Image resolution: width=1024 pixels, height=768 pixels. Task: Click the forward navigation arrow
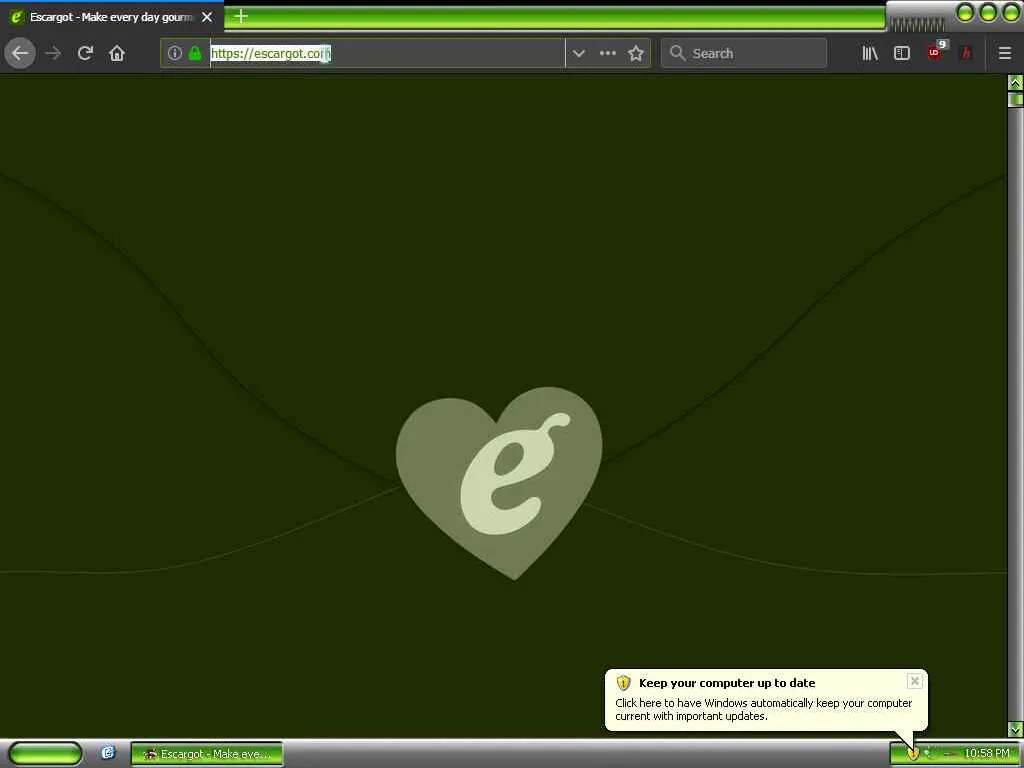point(54,53)
